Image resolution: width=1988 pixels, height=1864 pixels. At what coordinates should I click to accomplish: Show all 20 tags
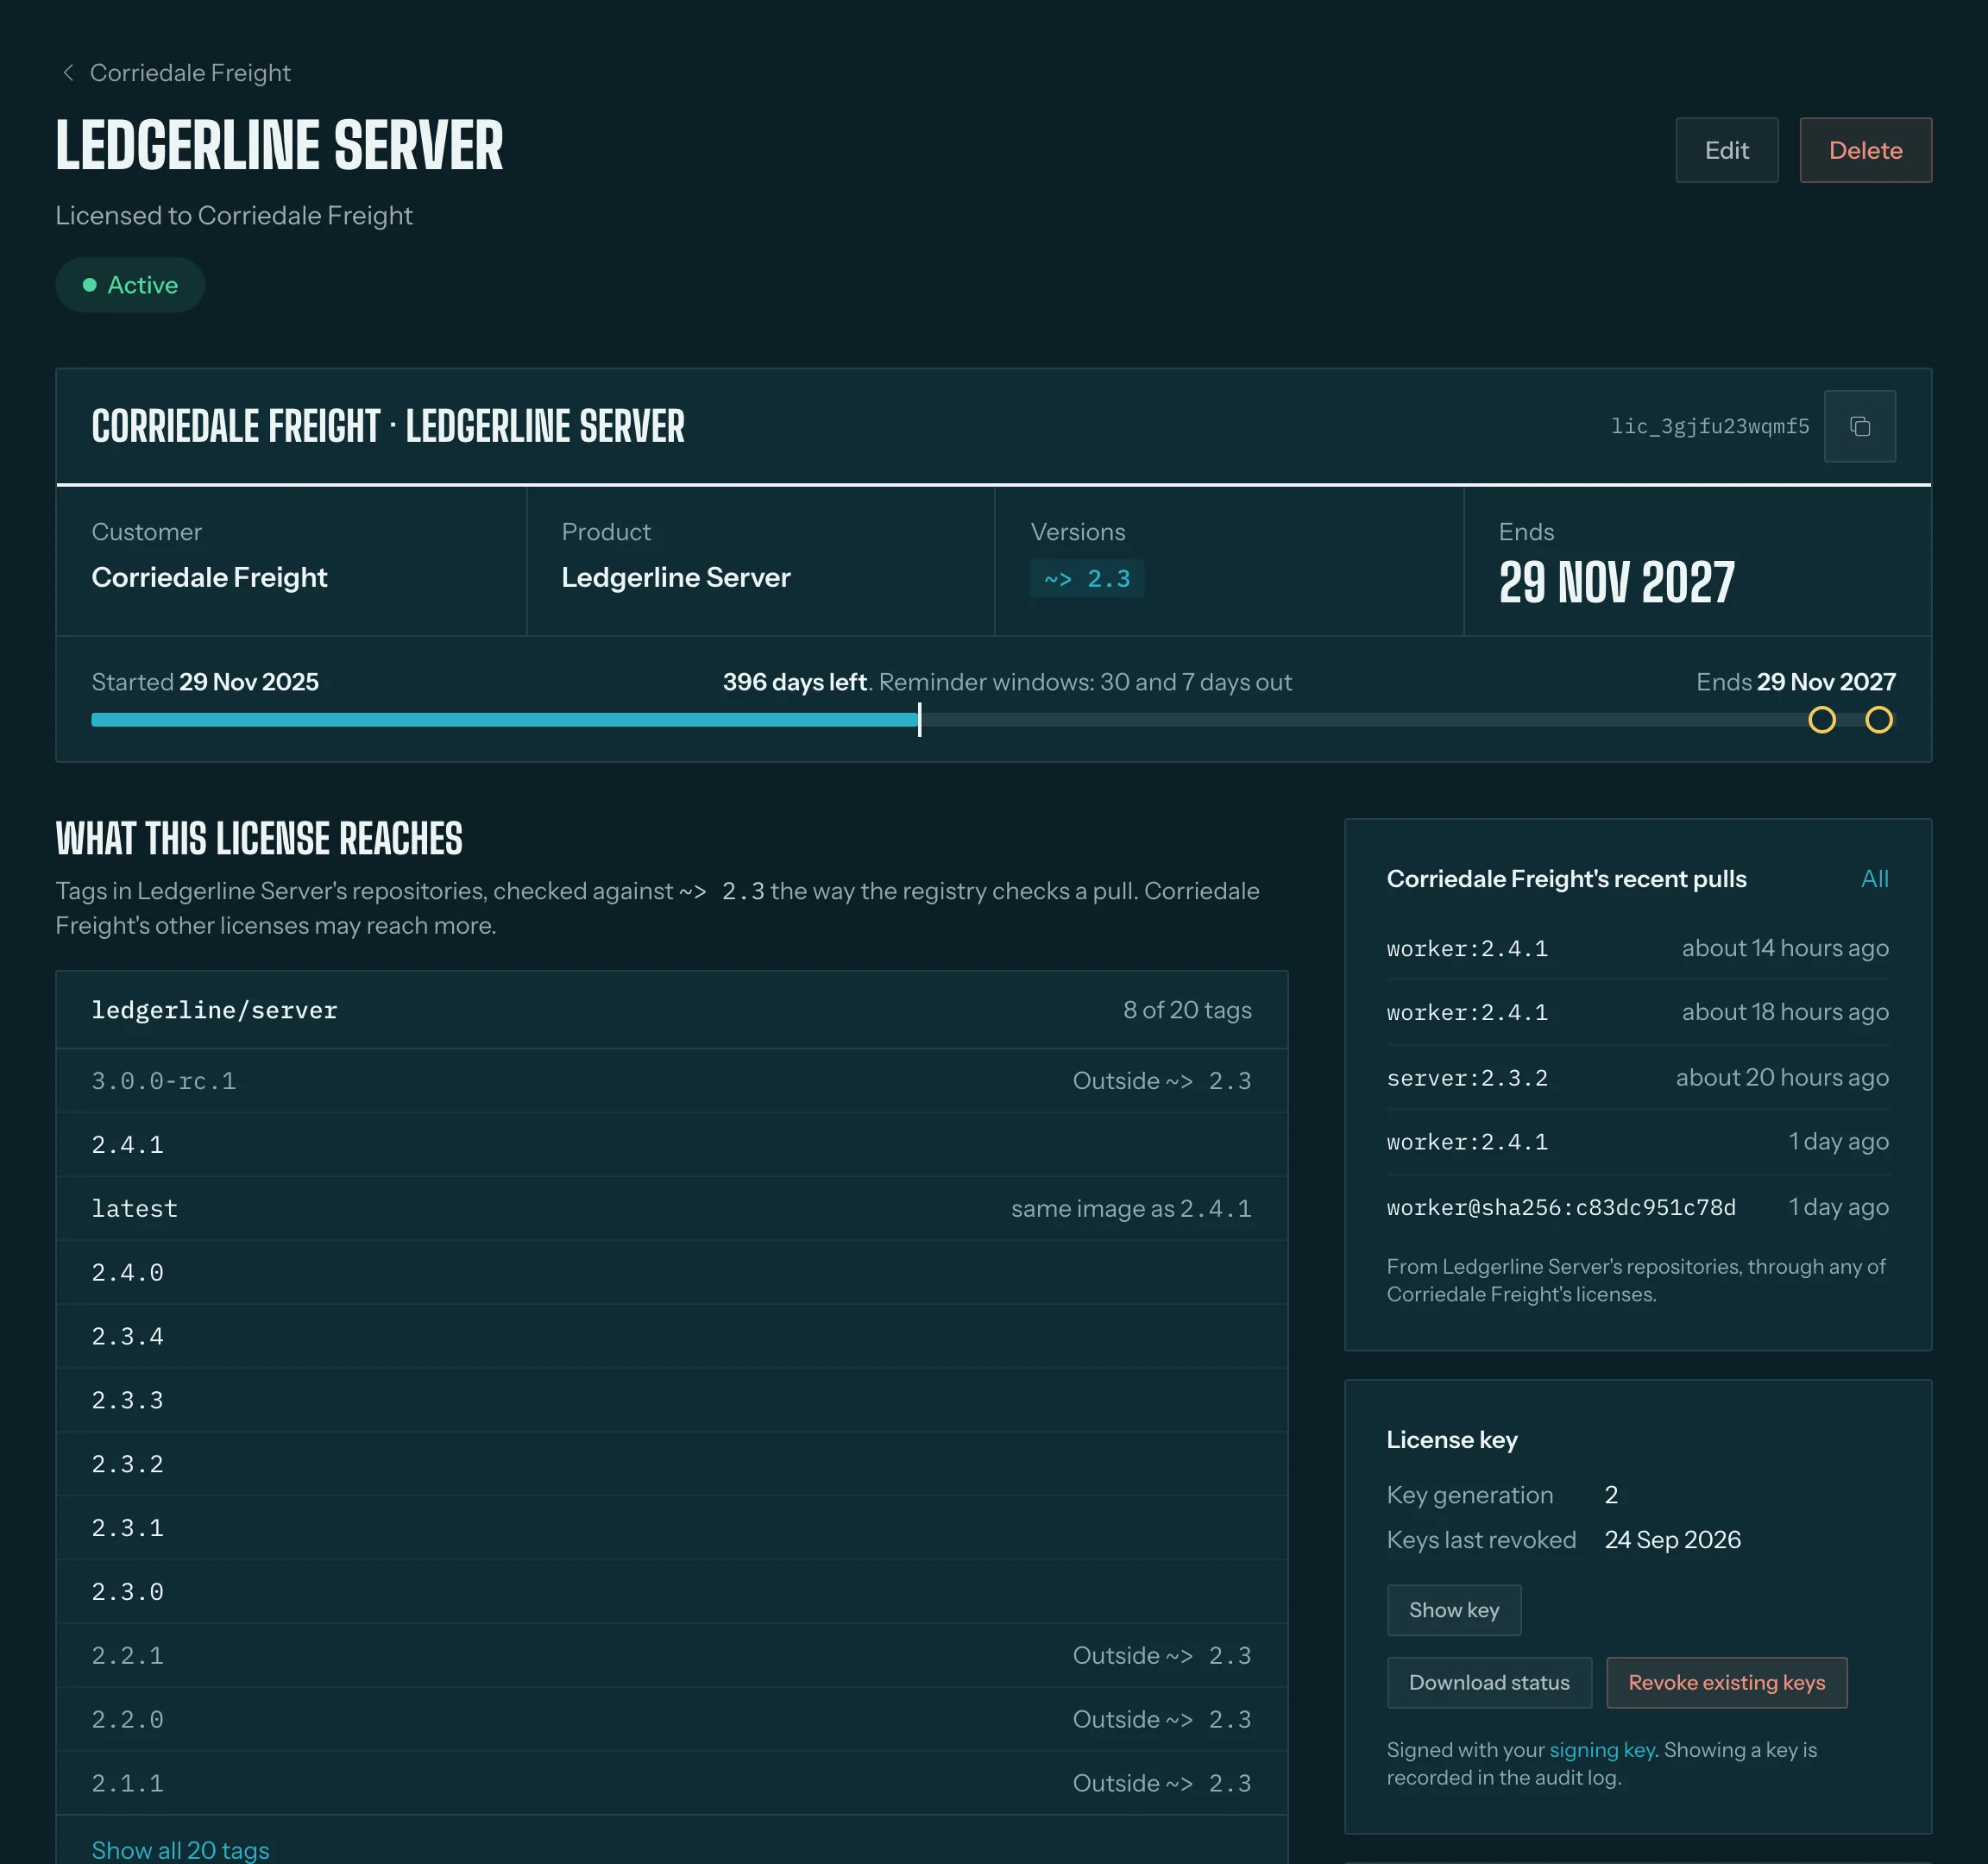tap(181, 1850)
